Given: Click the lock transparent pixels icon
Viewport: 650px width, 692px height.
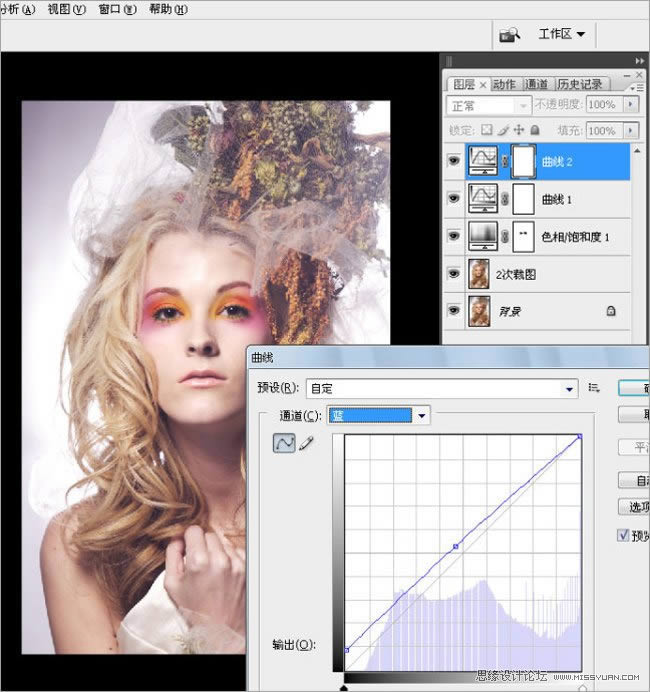Looking at the screenshot, I should pos(487,130).
